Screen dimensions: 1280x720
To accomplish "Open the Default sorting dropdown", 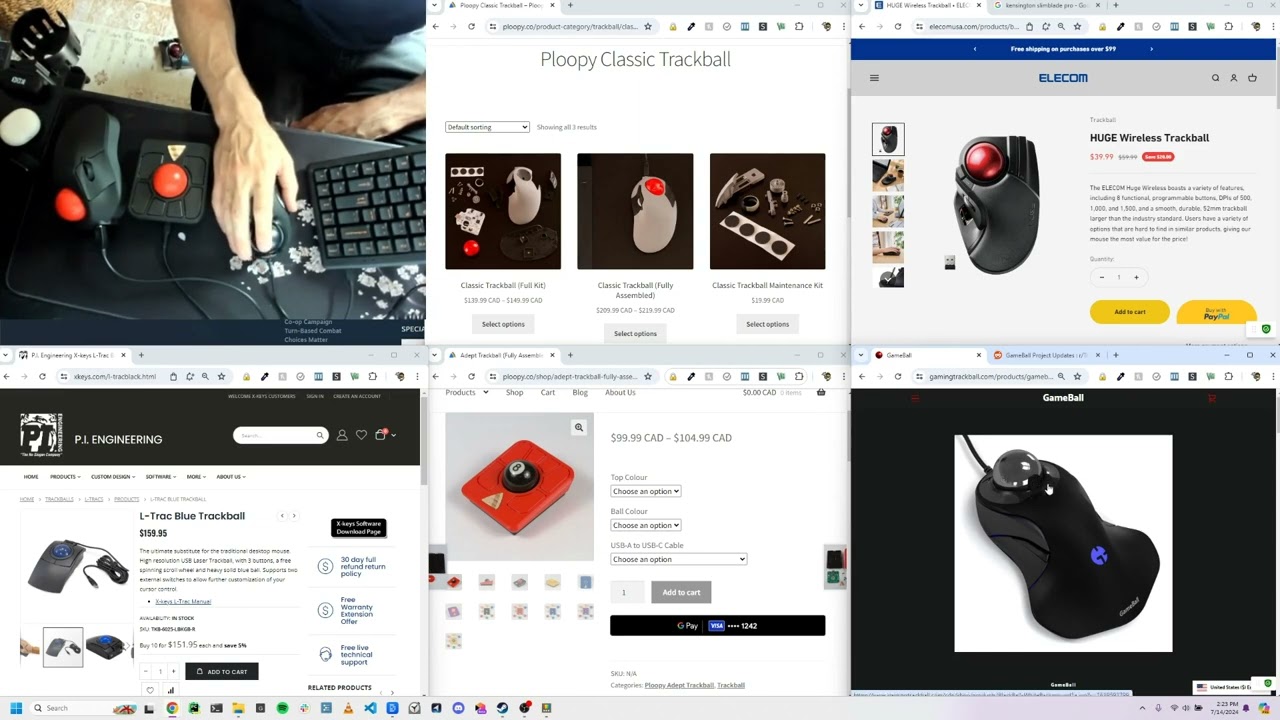I will (x=487, y=127).
